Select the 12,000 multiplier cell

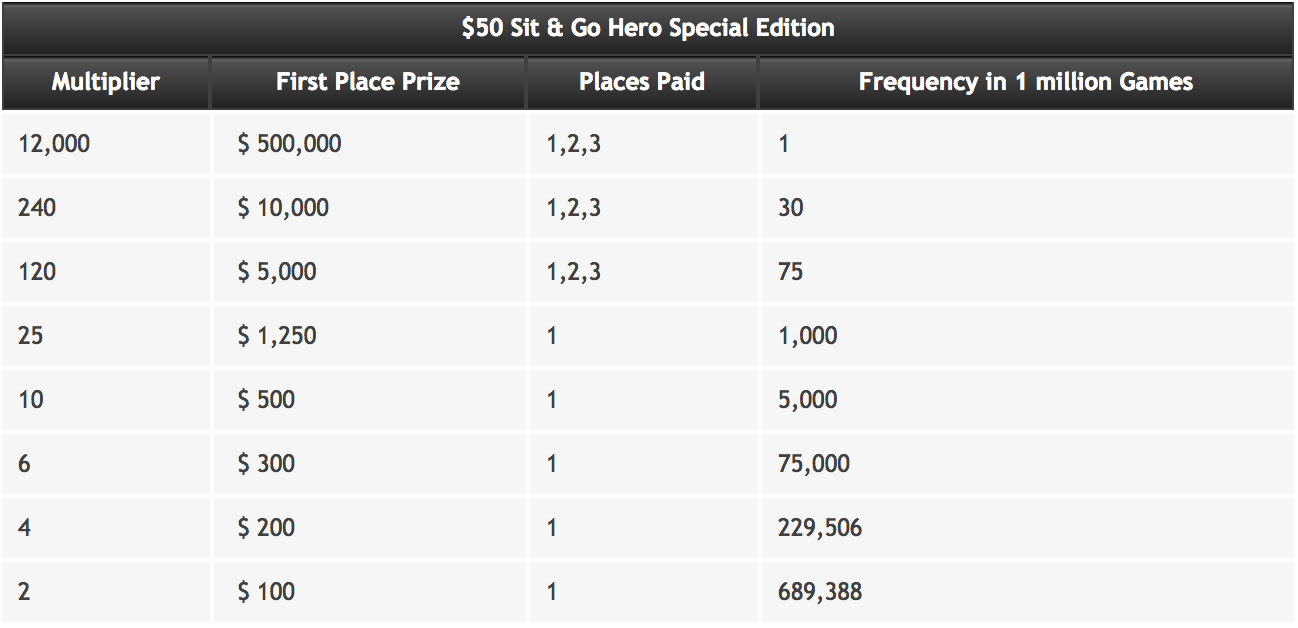coord(106,144)
